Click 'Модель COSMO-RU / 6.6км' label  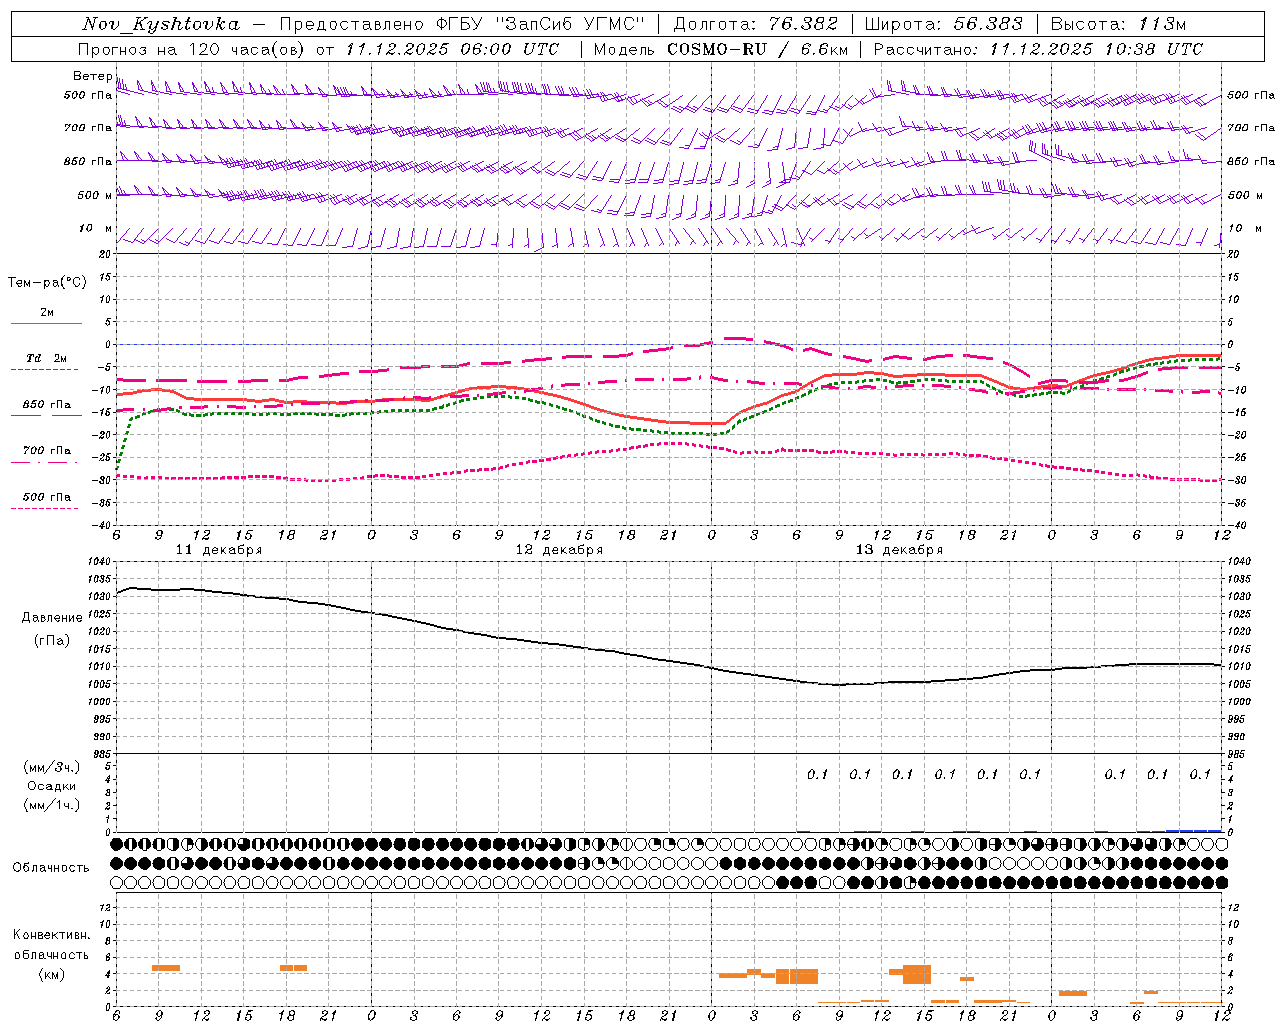pyautogui.click(x=720, y=49)
